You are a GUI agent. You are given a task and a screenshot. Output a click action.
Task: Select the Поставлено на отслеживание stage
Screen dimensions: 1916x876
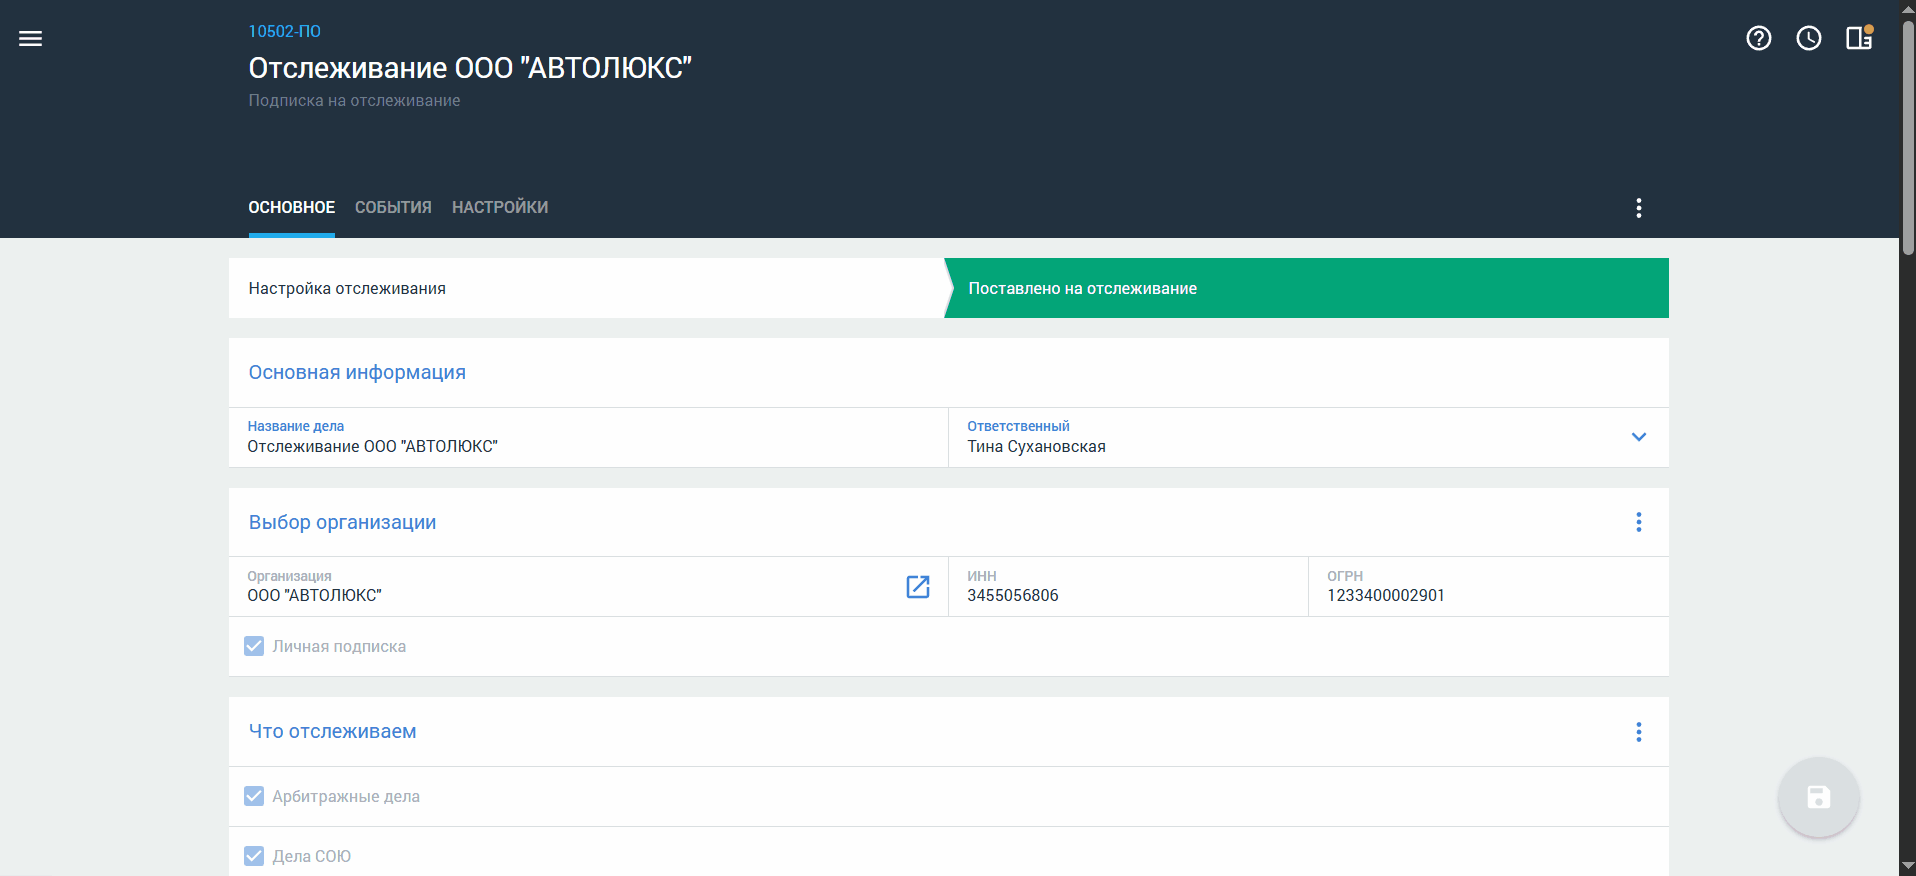tap(1307, 288)
